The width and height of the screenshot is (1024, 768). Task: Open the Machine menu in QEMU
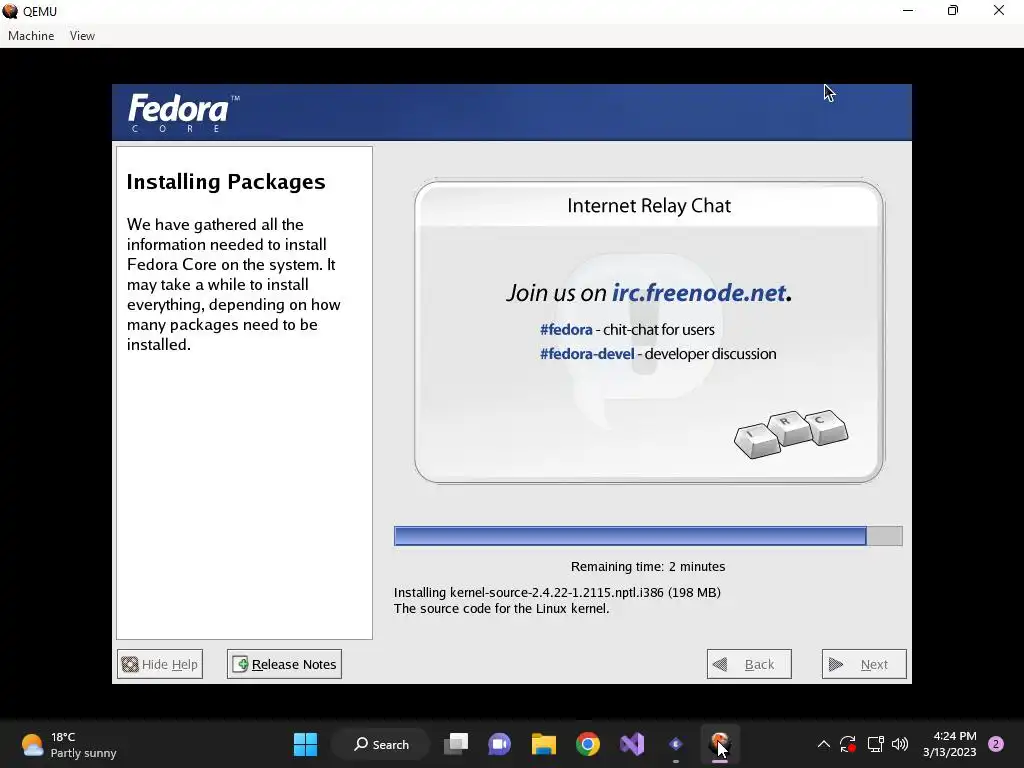[31, 36]
